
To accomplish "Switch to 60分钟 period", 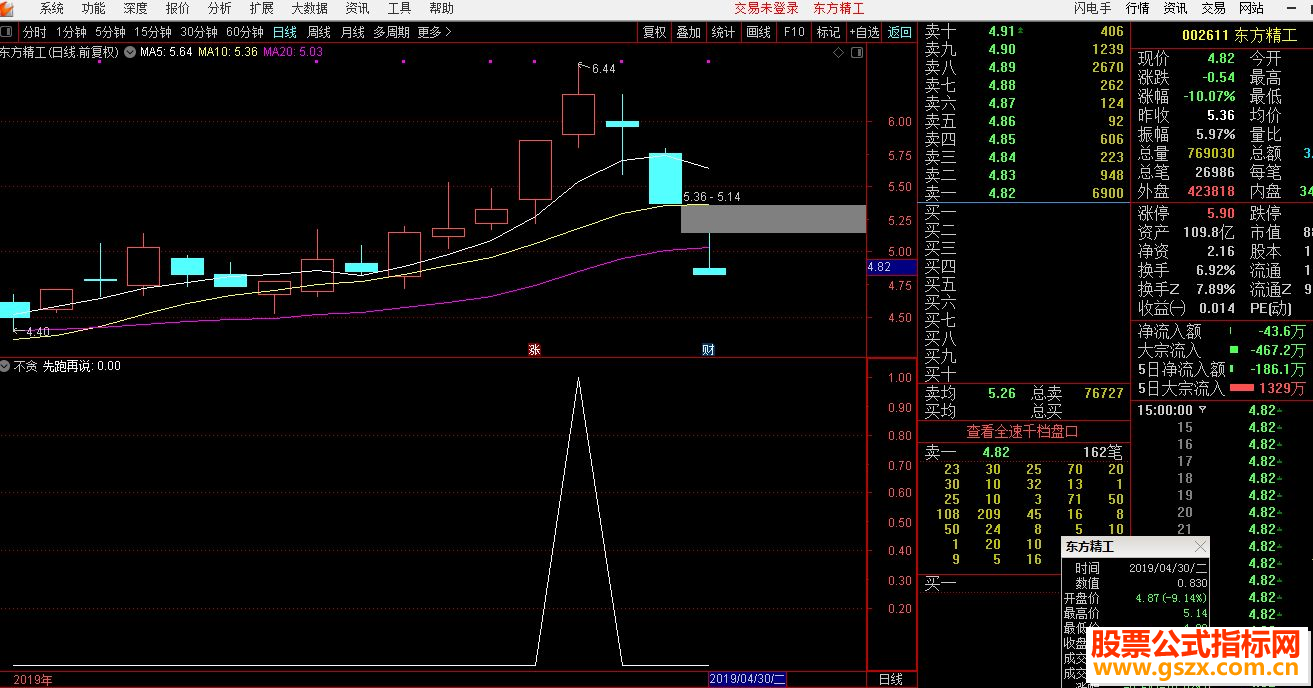I will (x=245, y=32).
